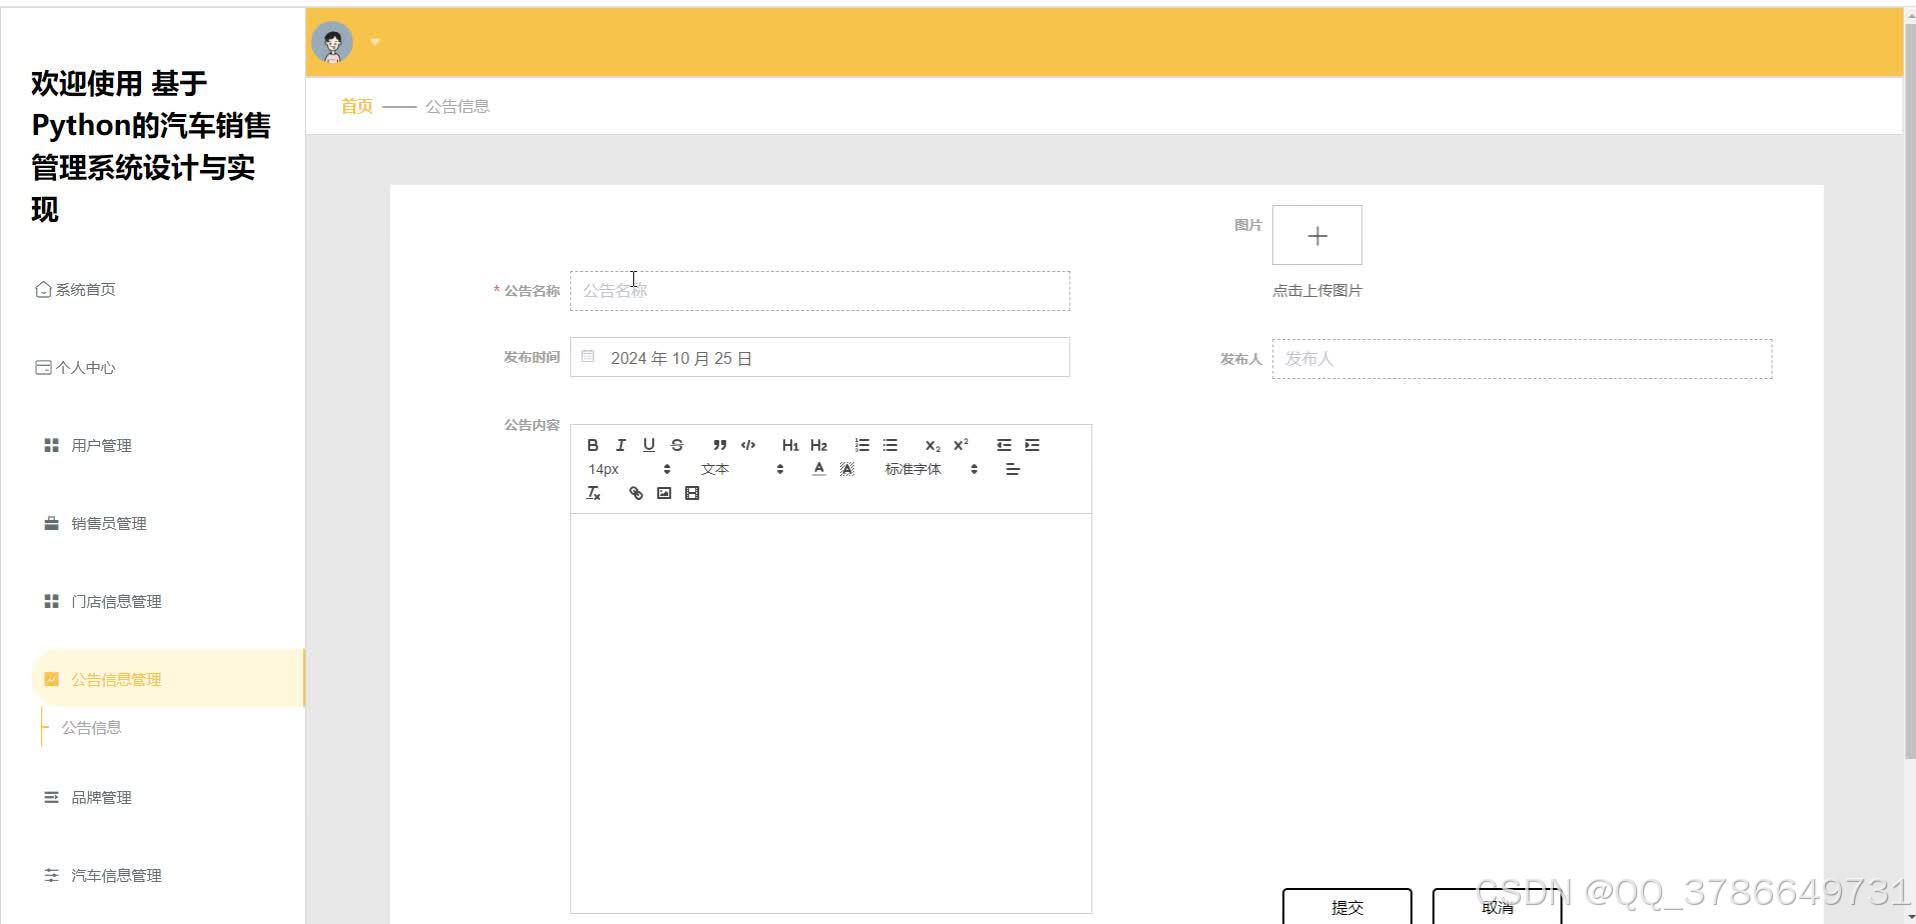Submit the announcement with 提交 button
The width and height of the screenshot is (1916, 924).
[1347, 907]
